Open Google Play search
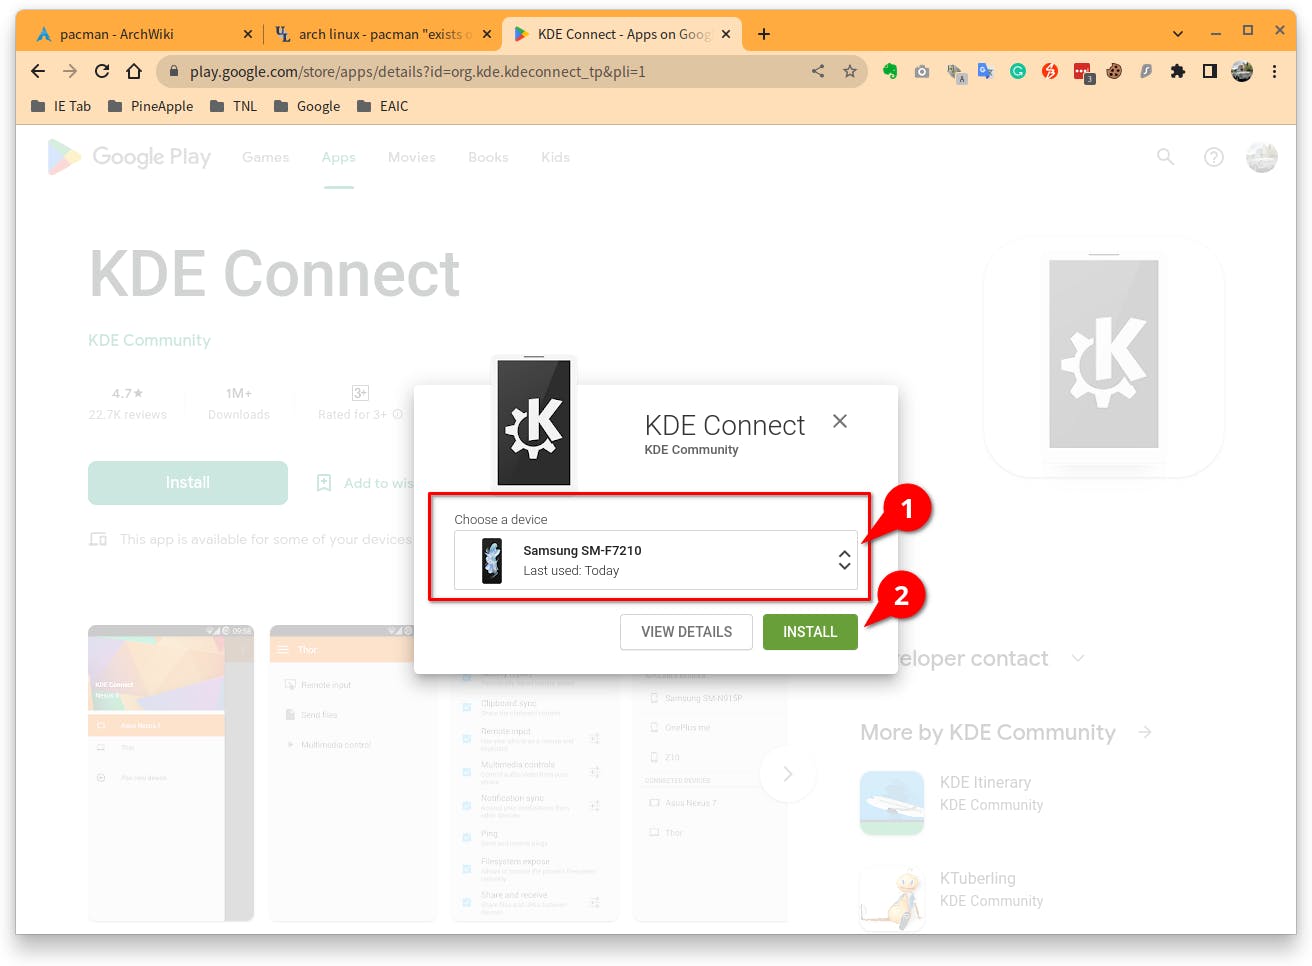The image size is (1312, 966). (x=1166, y=157)
